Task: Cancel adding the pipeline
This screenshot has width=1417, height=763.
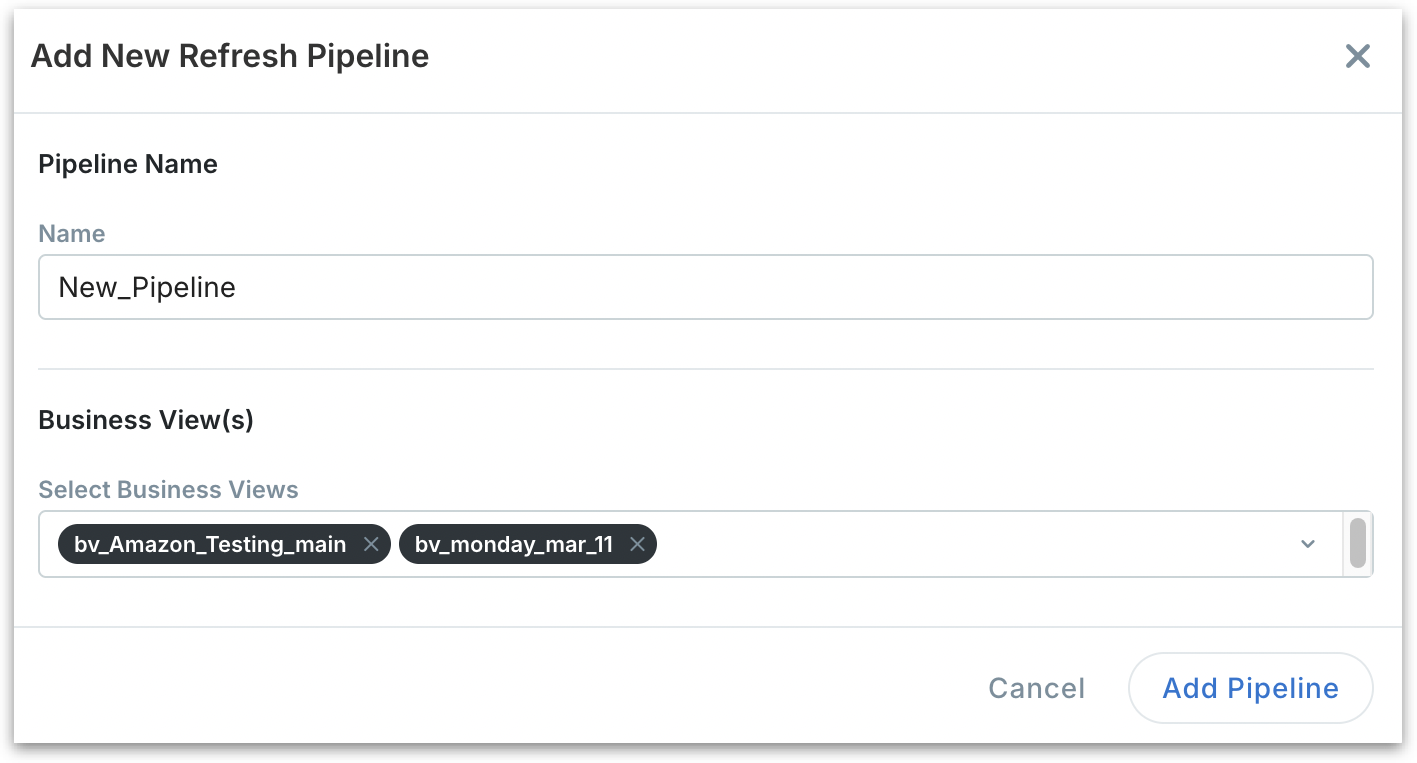Action: tap(1036, 688)
